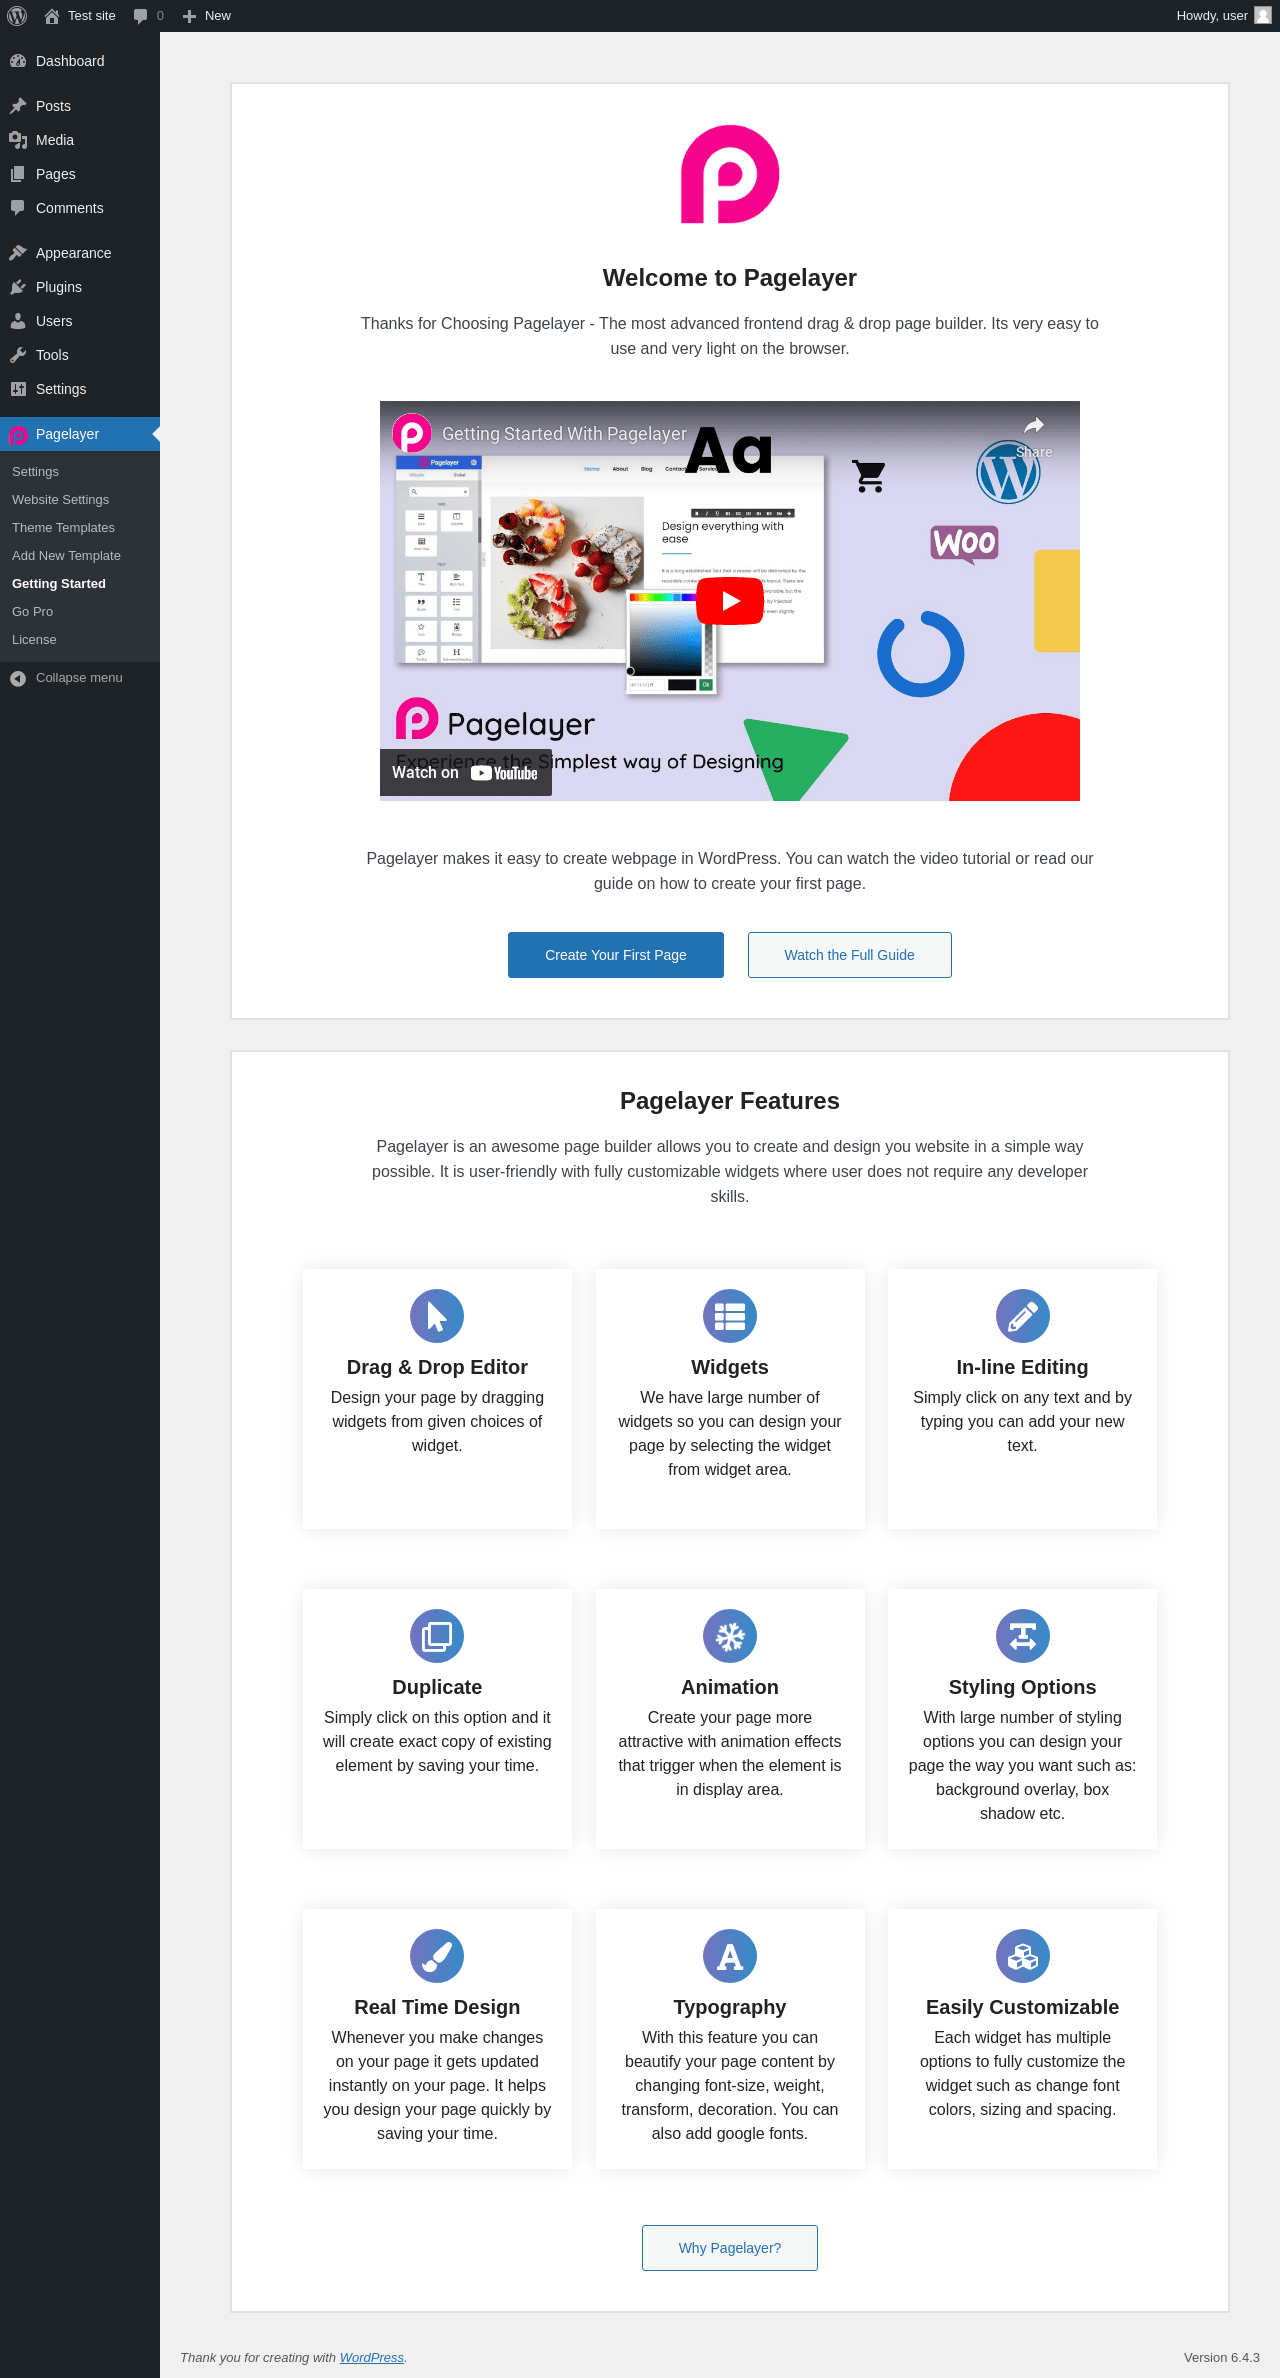Viewport: 1280px width, 2378px height.
Task: Click the Widgets list icon
Action: click(x=730, y=1316)
